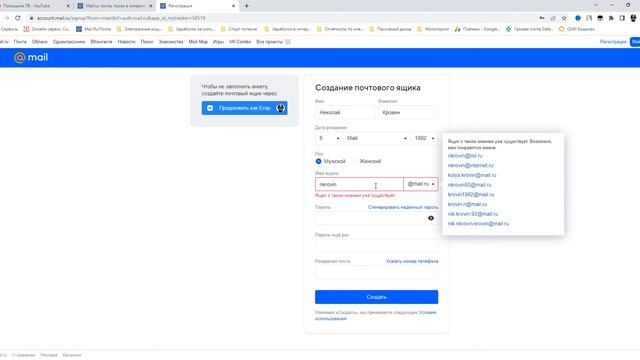The width and height of the screenshot is (640, 360).
Task: Choose suggested address nkrovin@list.ru
Action: pos(465,156)
